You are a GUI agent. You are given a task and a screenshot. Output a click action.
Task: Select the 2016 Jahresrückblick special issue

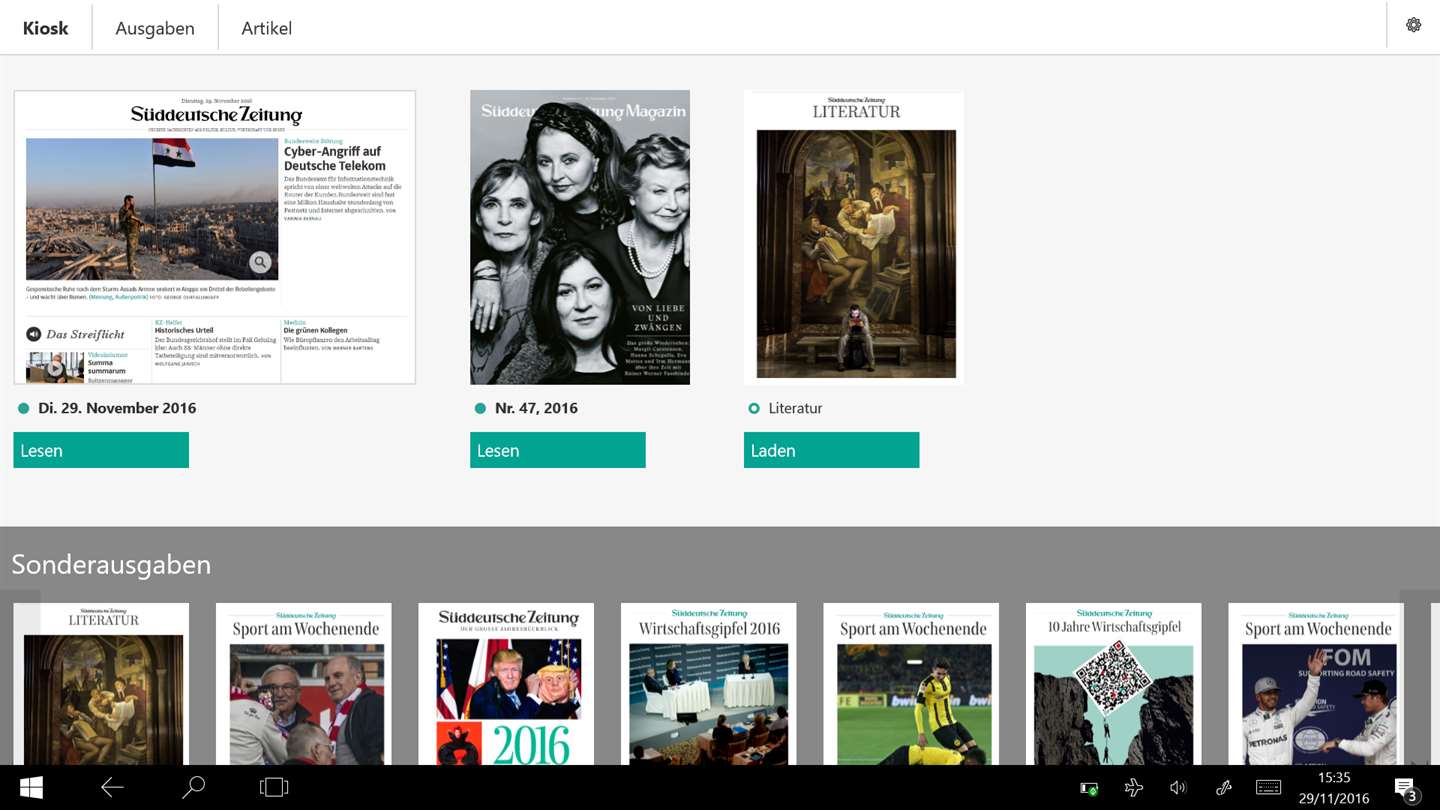[x=506, y=684]
